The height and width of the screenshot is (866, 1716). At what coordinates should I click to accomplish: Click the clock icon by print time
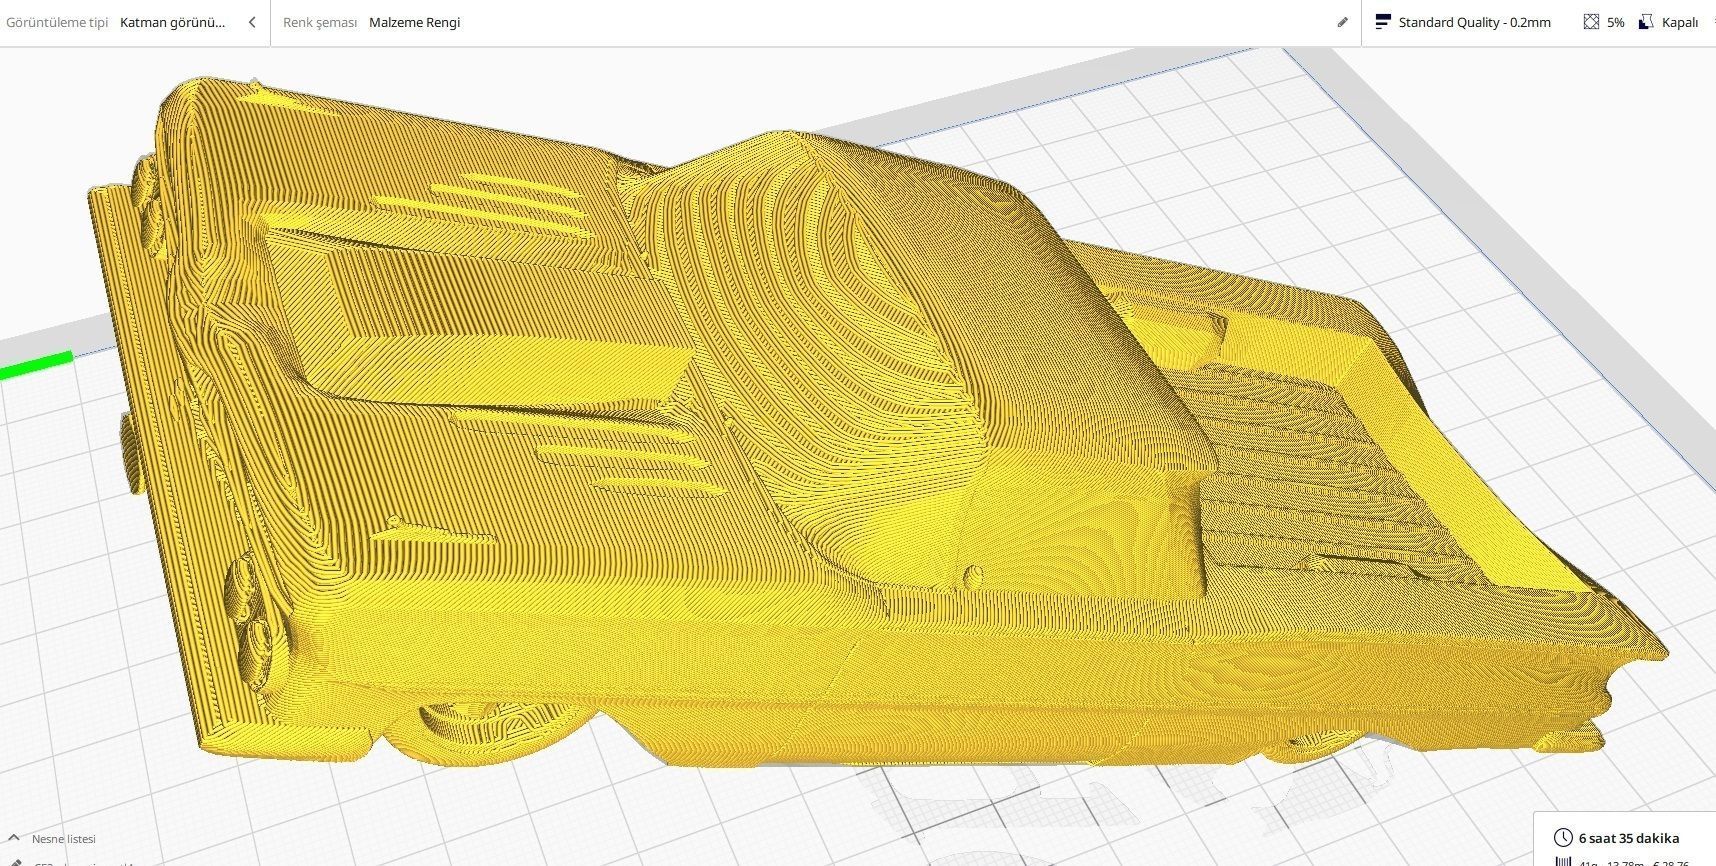pos(1563,838)
